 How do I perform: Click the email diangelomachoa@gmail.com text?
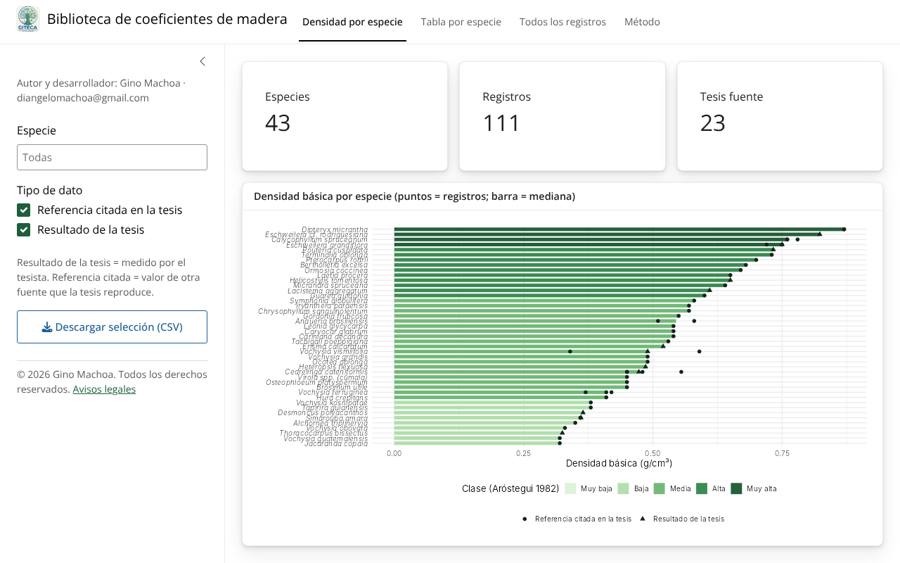point(83,98)
